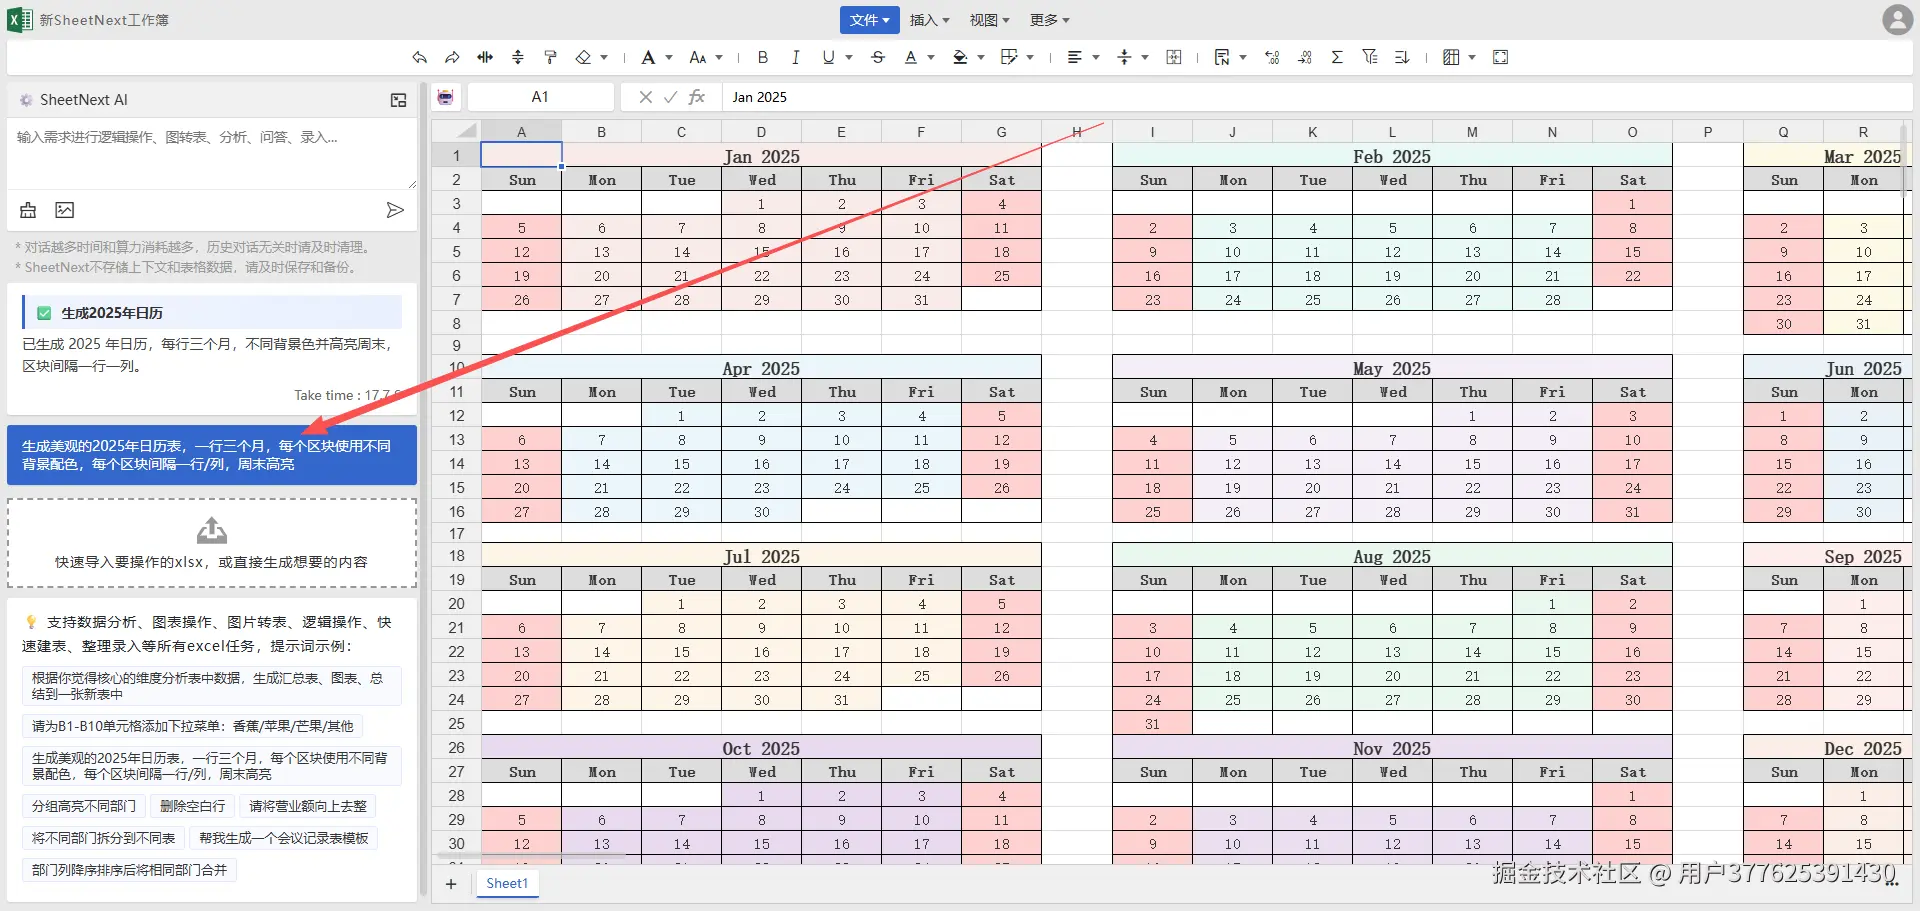Click the select-all corner of the grid

pyautogui.click(x=457, y=131)
